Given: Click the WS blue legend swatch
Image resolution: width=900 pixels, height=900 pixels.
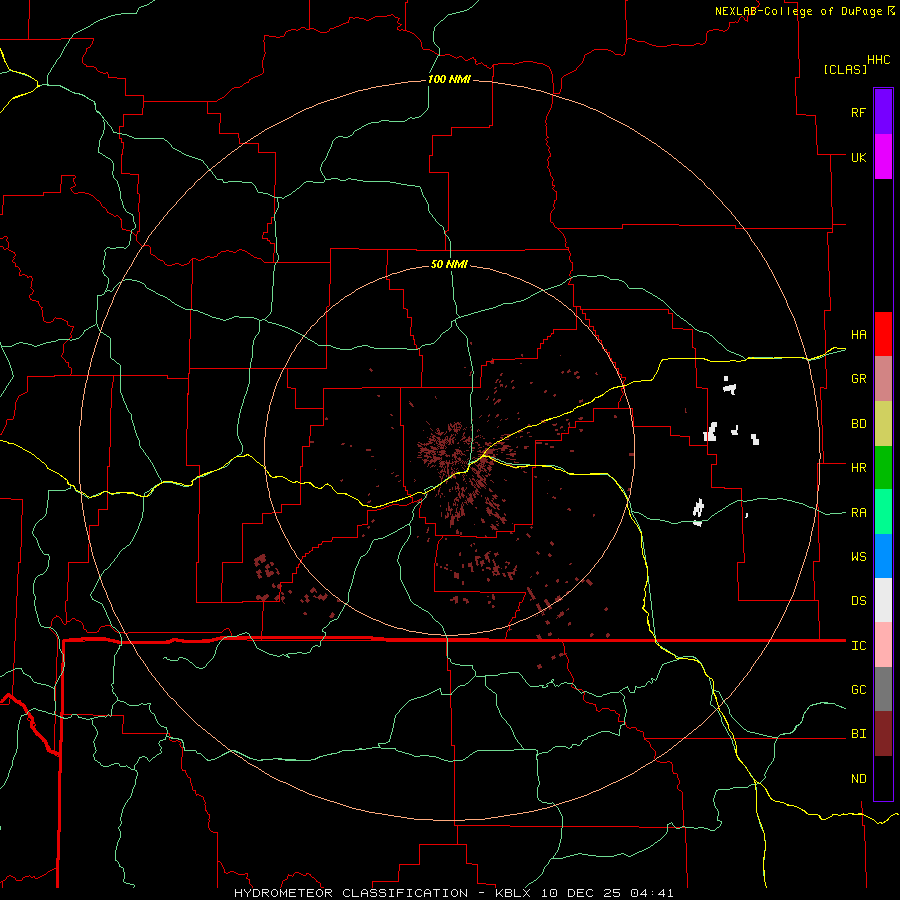Looking at the screenshot, I should [x=883, y=556].
